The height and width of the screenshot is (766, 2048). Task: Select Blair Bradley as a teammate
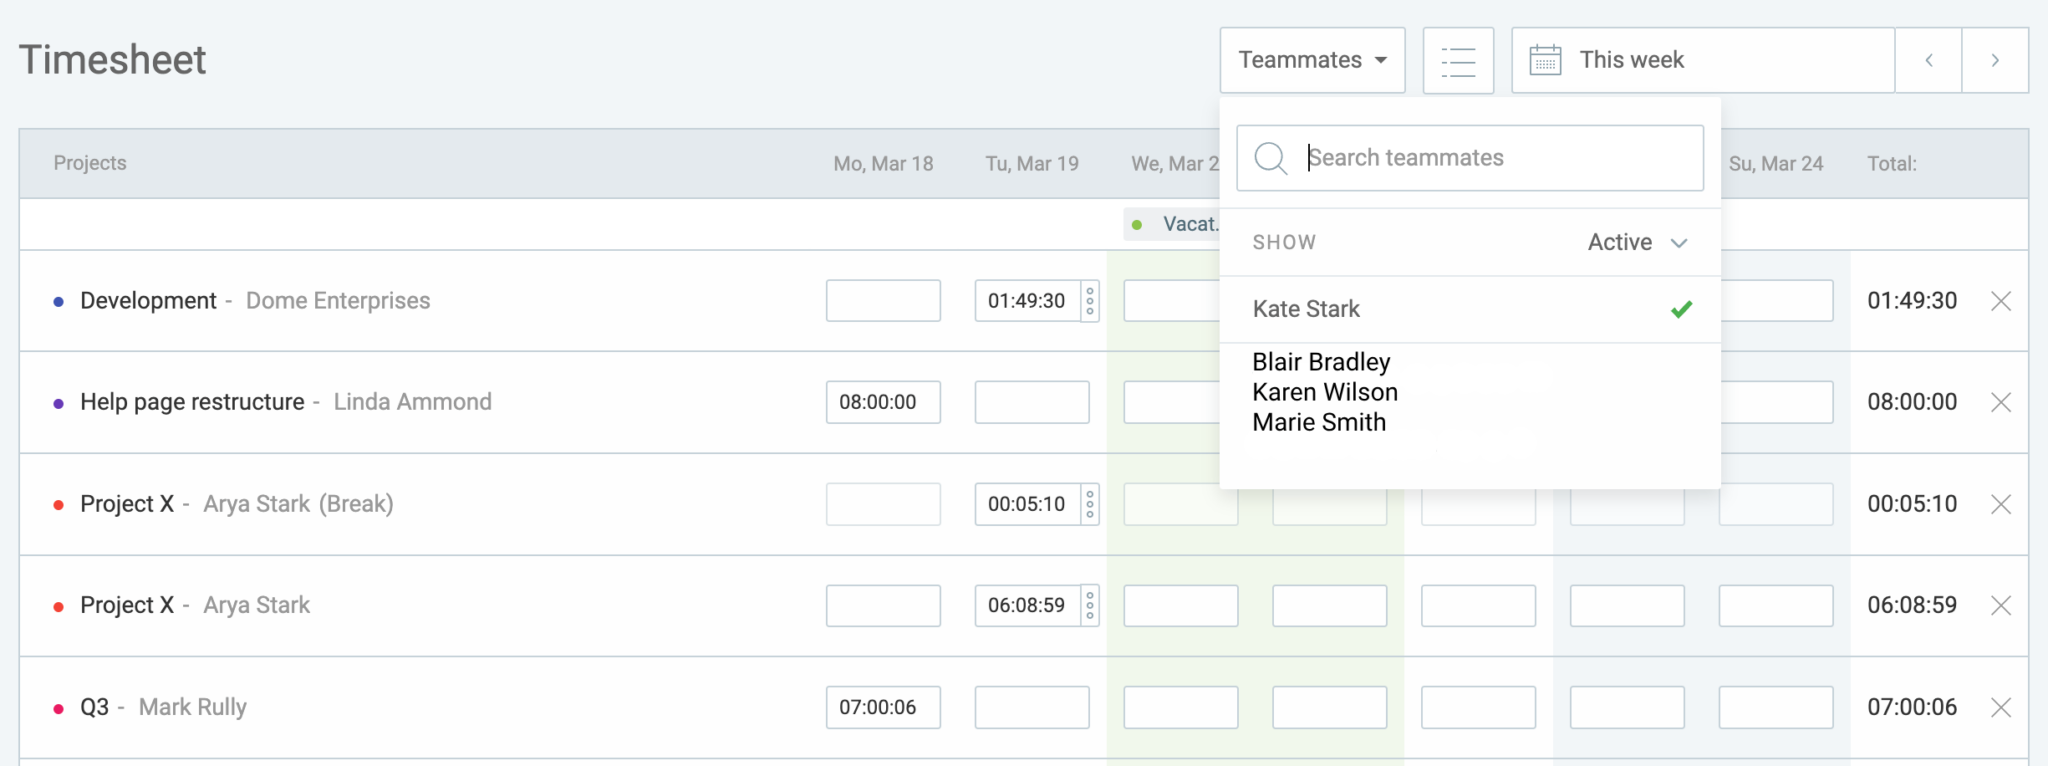(1321, 362)
